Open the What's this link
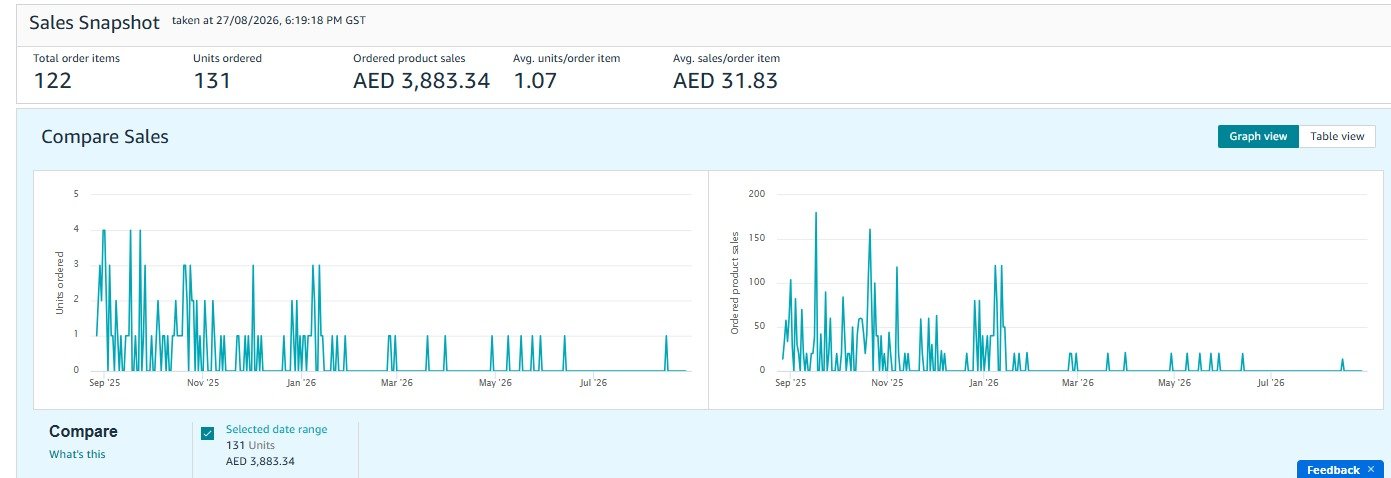Screen dimensions: 1391x478 tap(77, 454)
